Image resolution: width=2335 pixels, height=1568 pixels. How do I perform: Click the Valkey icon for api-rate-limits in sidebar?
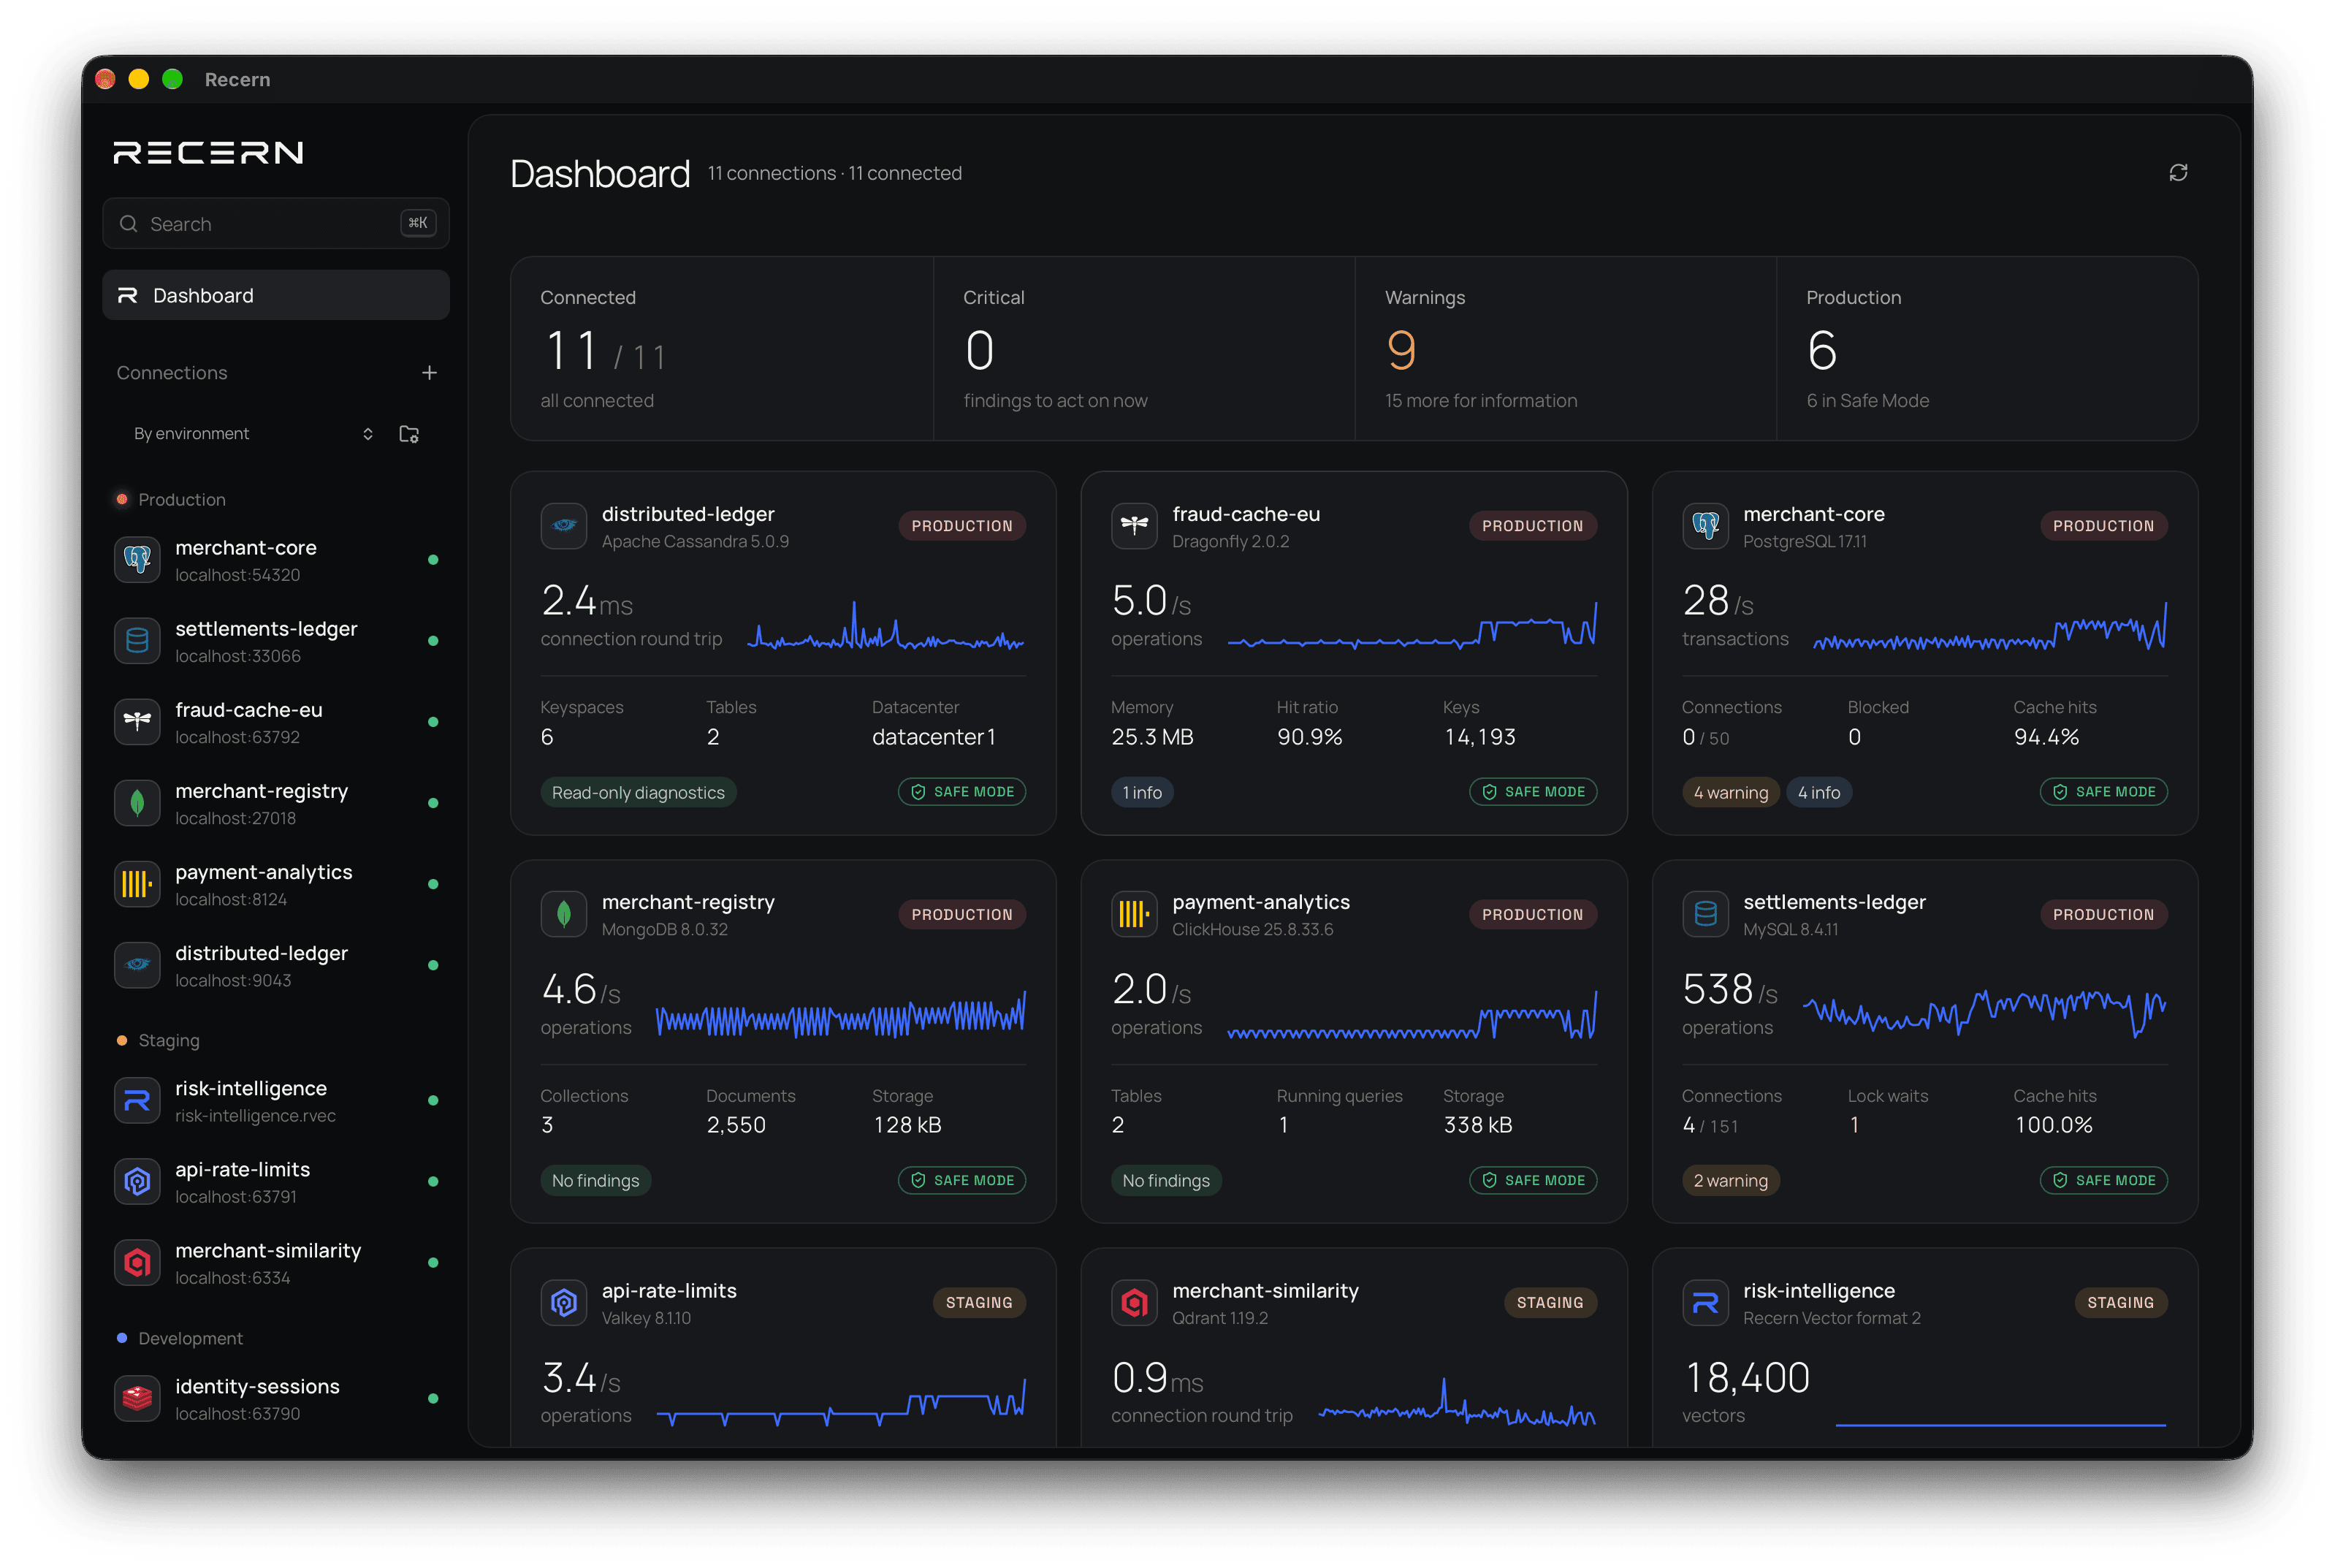[137, 1182]
